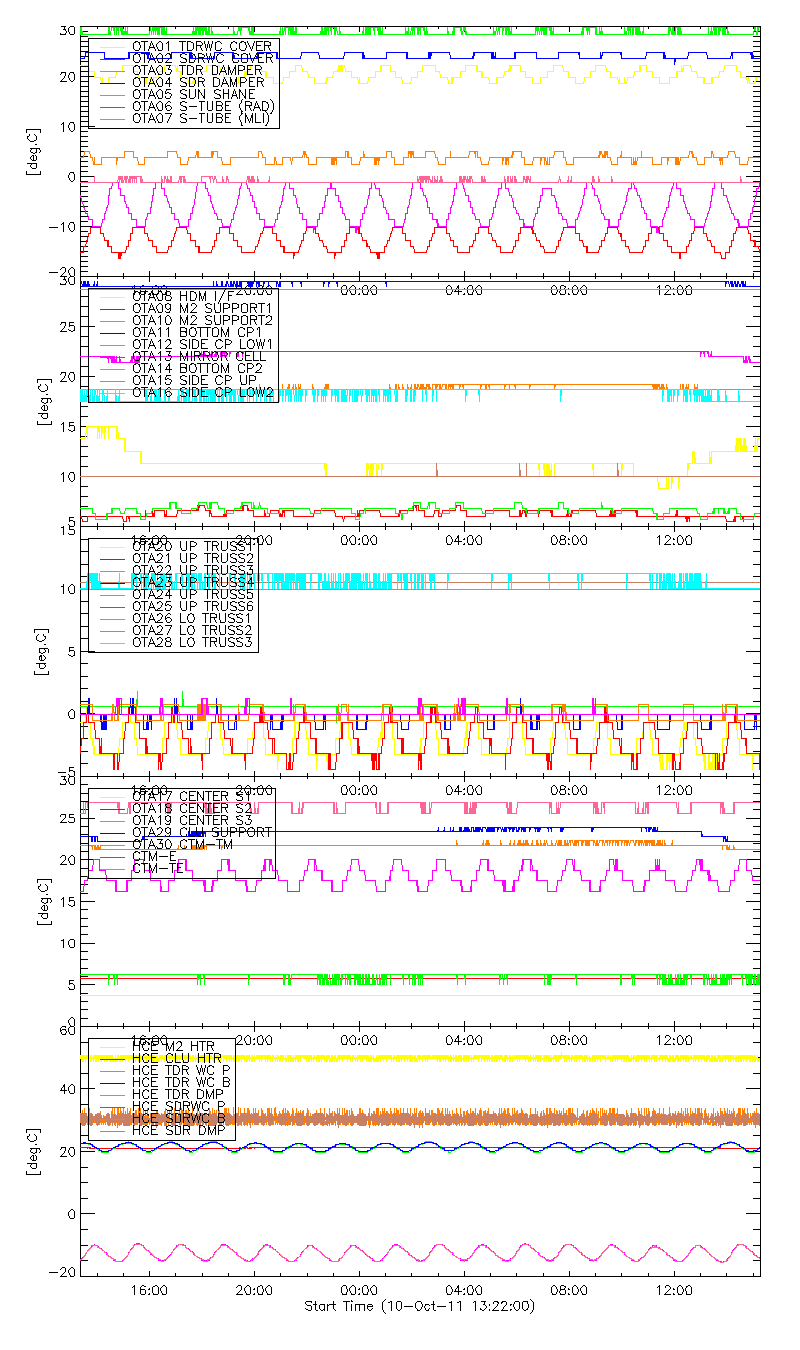Click the 00:00 tick on bottom time axis

359,1291
